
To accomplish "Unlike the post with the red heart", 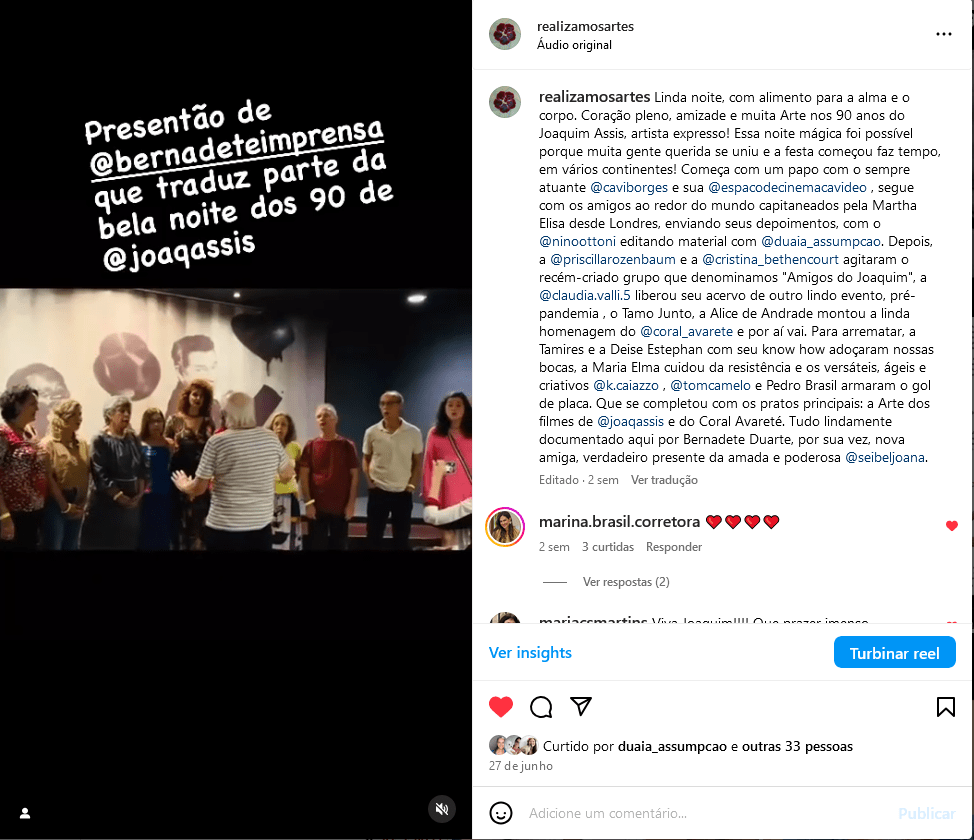I will [501, 707].
